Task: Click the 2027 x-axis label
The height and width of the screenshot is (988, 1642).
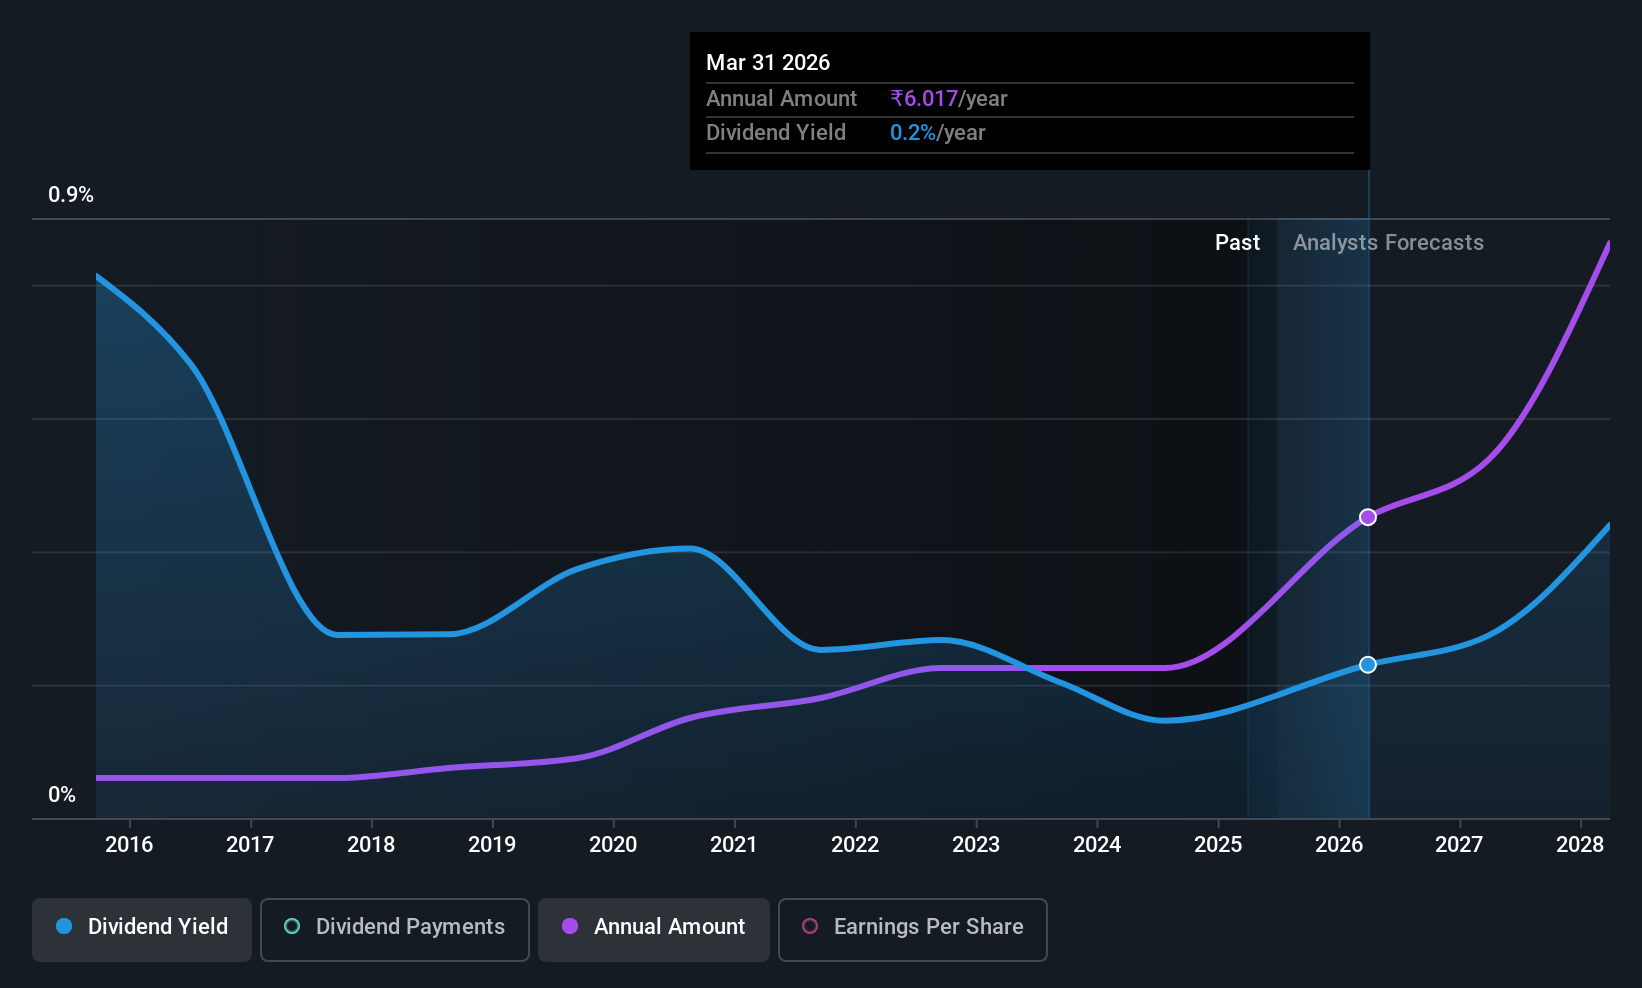Action: (x=1459, y=845)
